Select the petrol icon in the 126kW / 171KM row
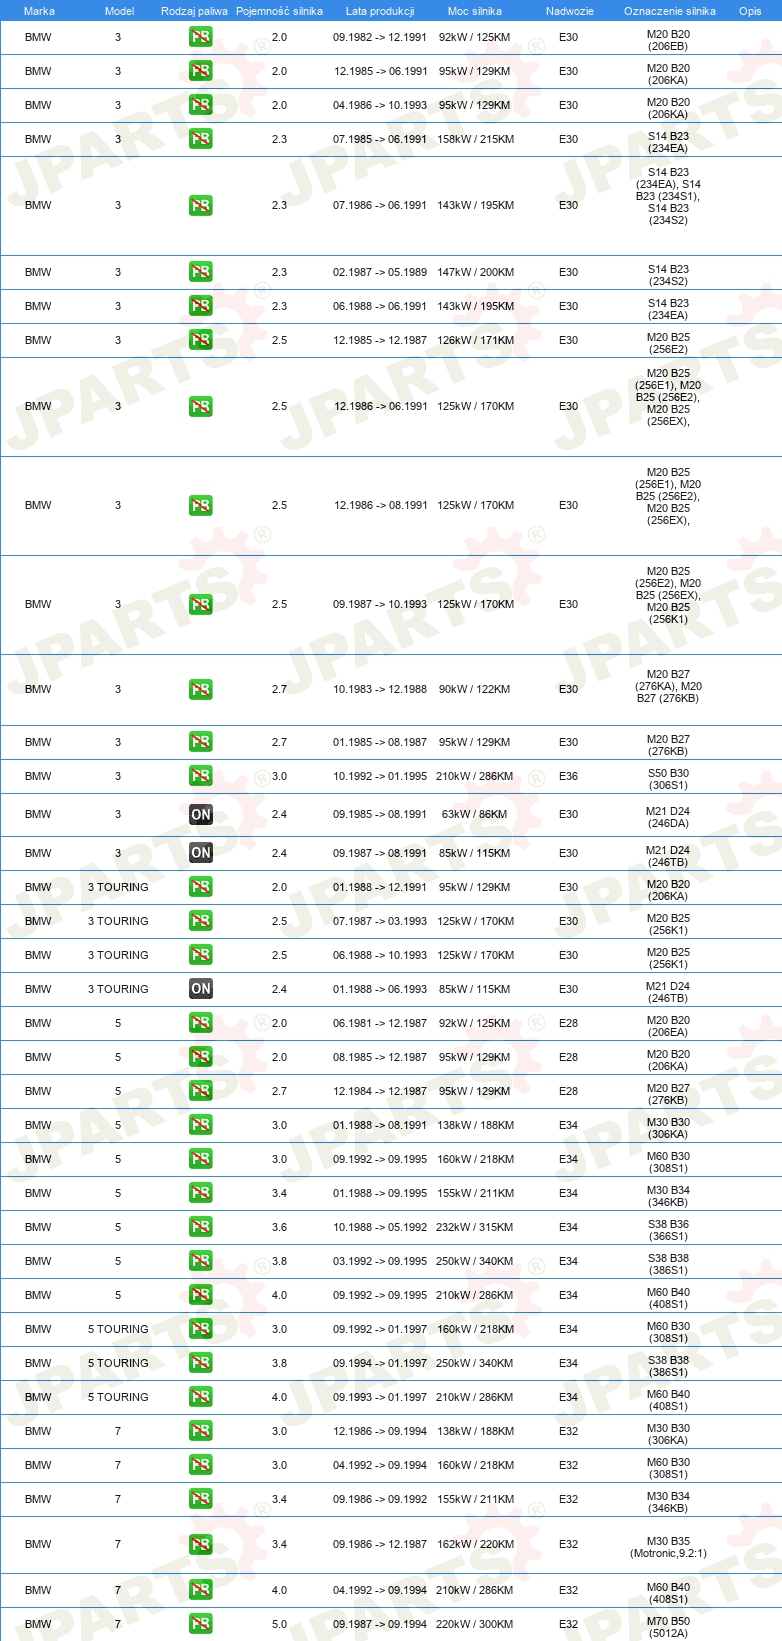 pyautogui.click(x=201, y=340)
